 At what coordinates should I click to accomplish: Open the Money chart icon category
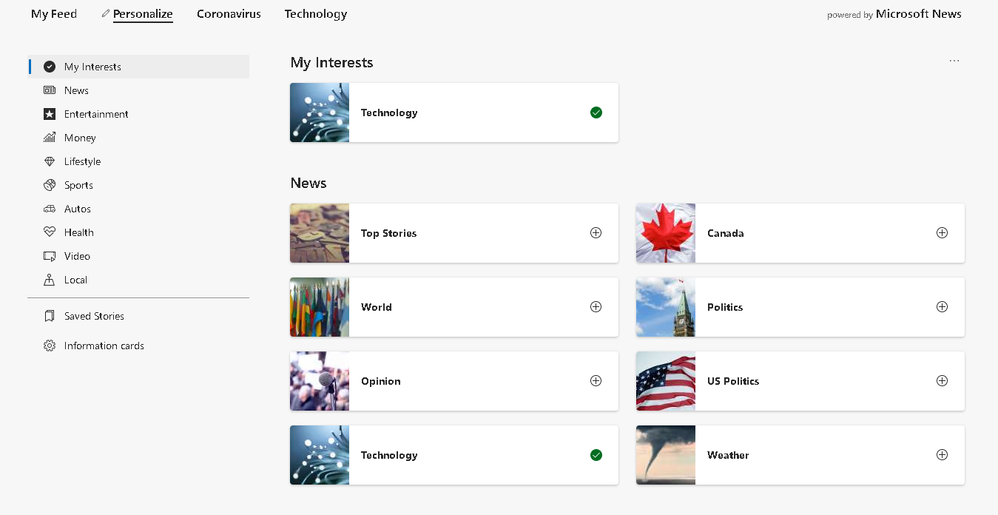[x=50, y=138]
